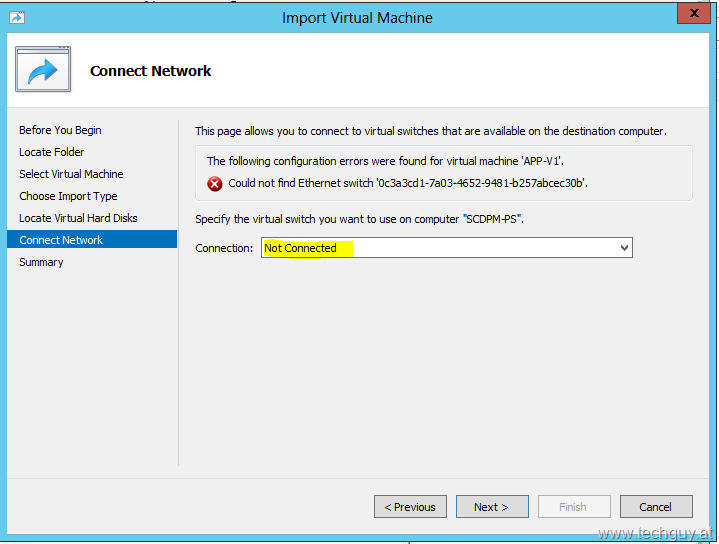Image resolution: width=719 pixels, height=544 pixels.
Task: Click the Connect Network page heading
Action: (150, 71)
